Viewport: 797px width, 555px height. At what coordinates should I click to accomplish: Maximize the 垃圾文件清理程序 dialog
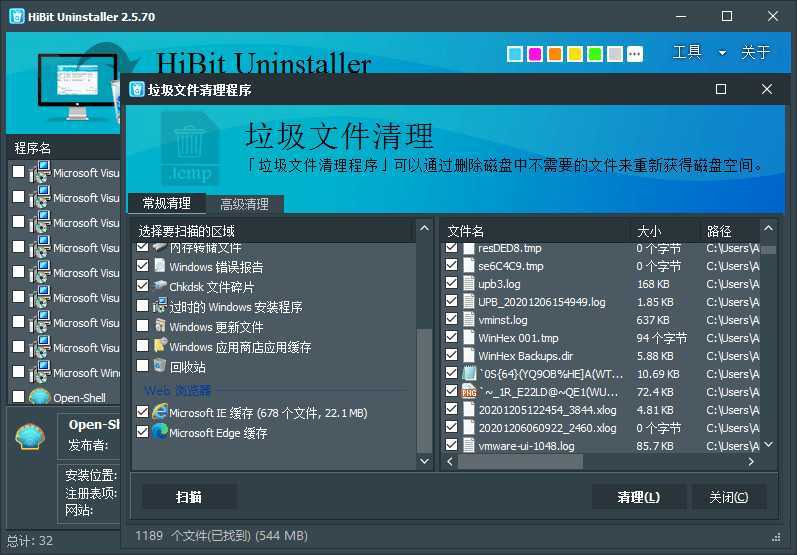coord(721,89)
